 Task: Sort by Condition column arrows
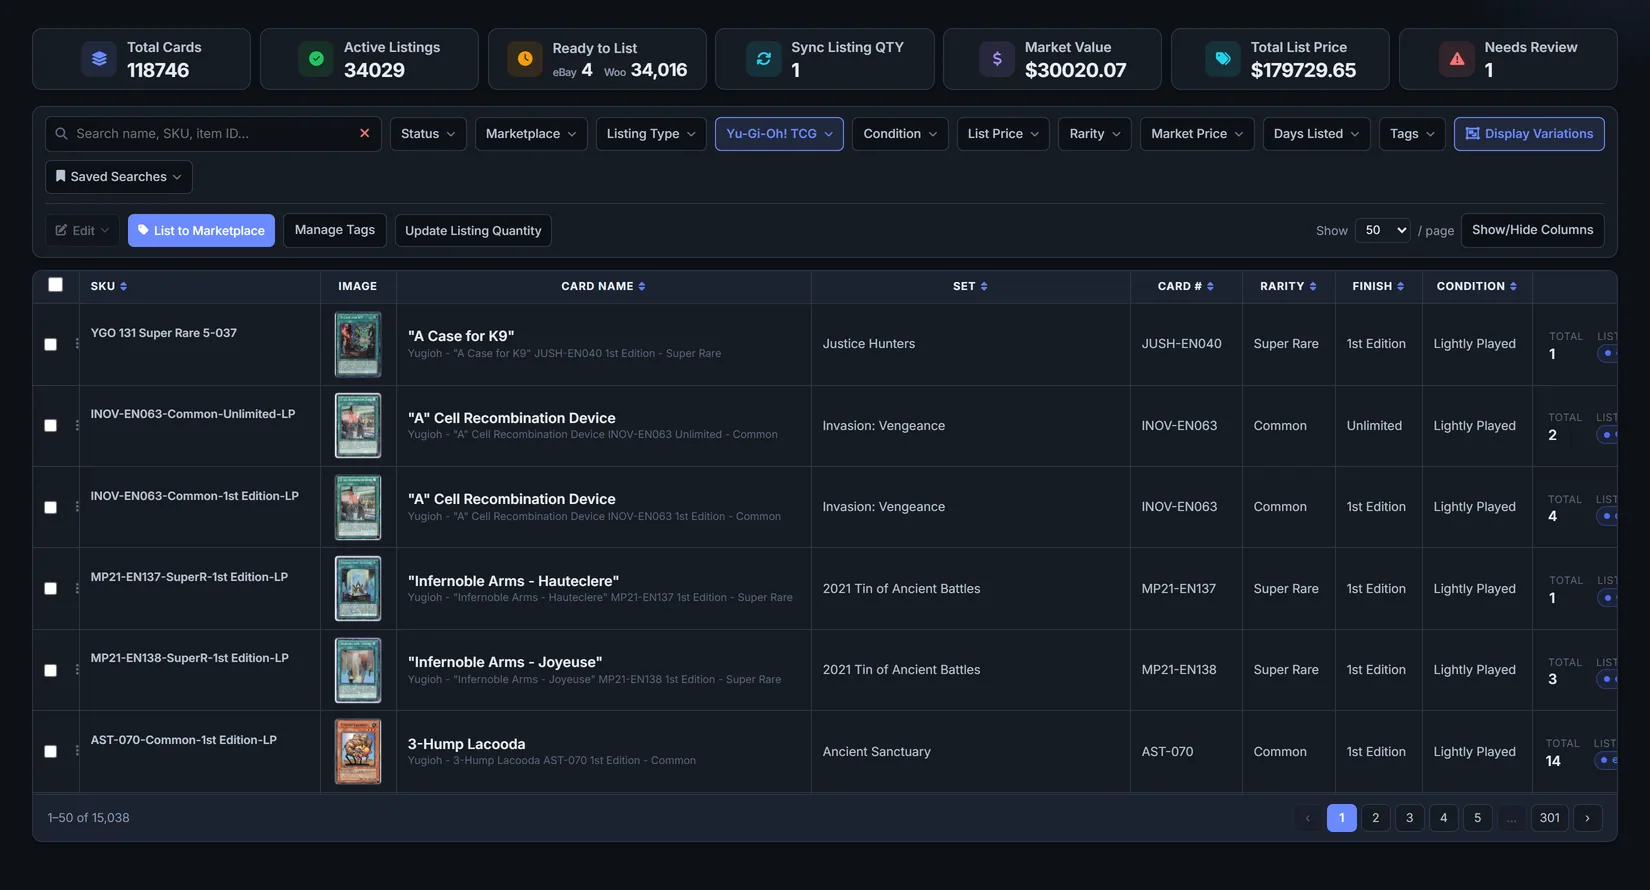(x=1513, y=286)
